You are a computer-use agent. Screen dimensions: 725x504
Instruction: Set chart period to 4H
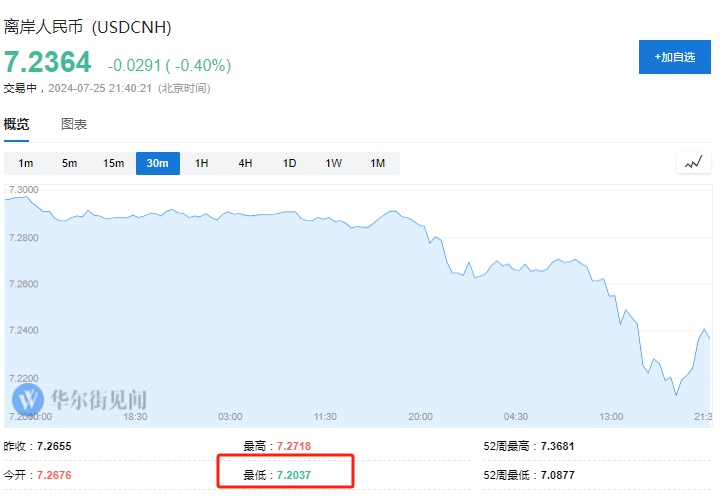(x=245, y=163)
